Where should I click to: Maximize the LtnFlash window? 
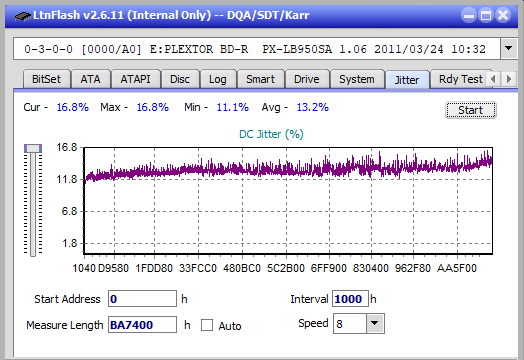tap(486, 16)
